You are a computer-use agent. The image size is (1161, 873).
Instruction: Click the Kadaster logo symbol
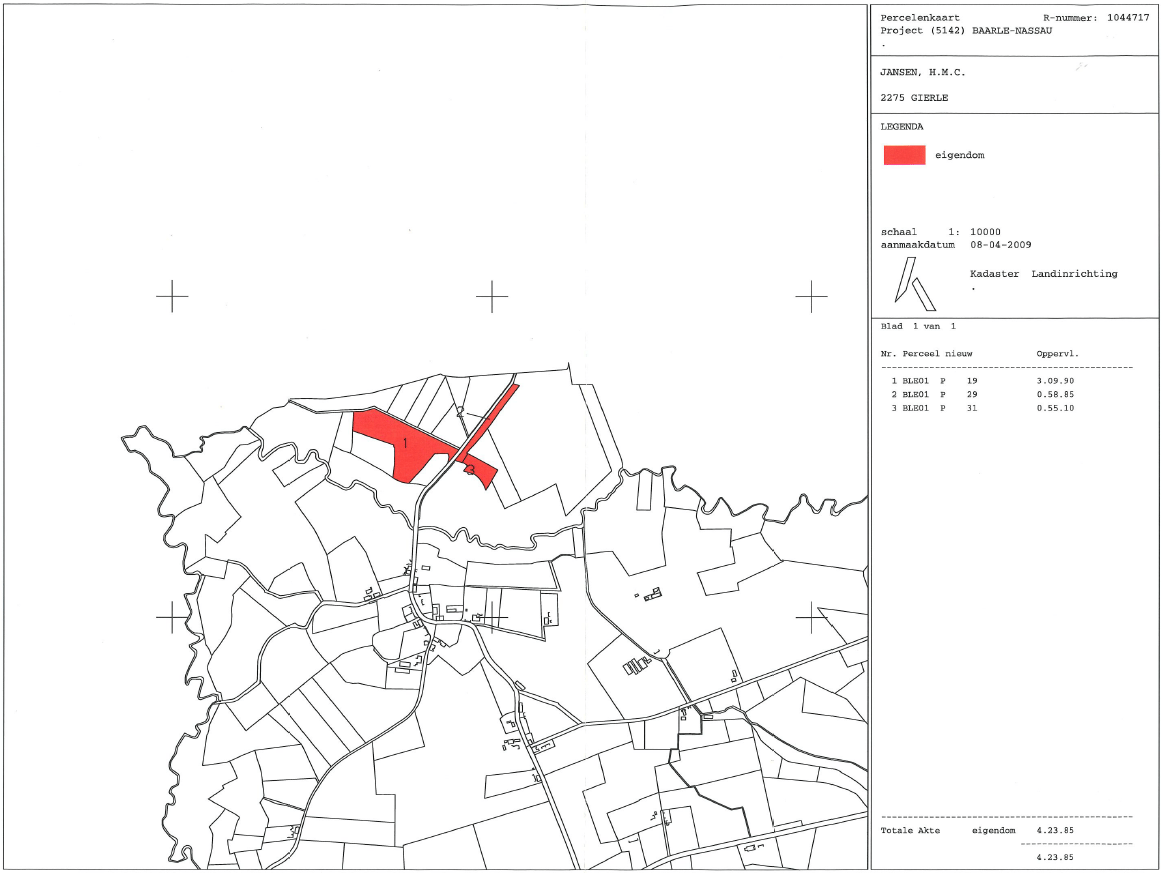coord(915,284)
